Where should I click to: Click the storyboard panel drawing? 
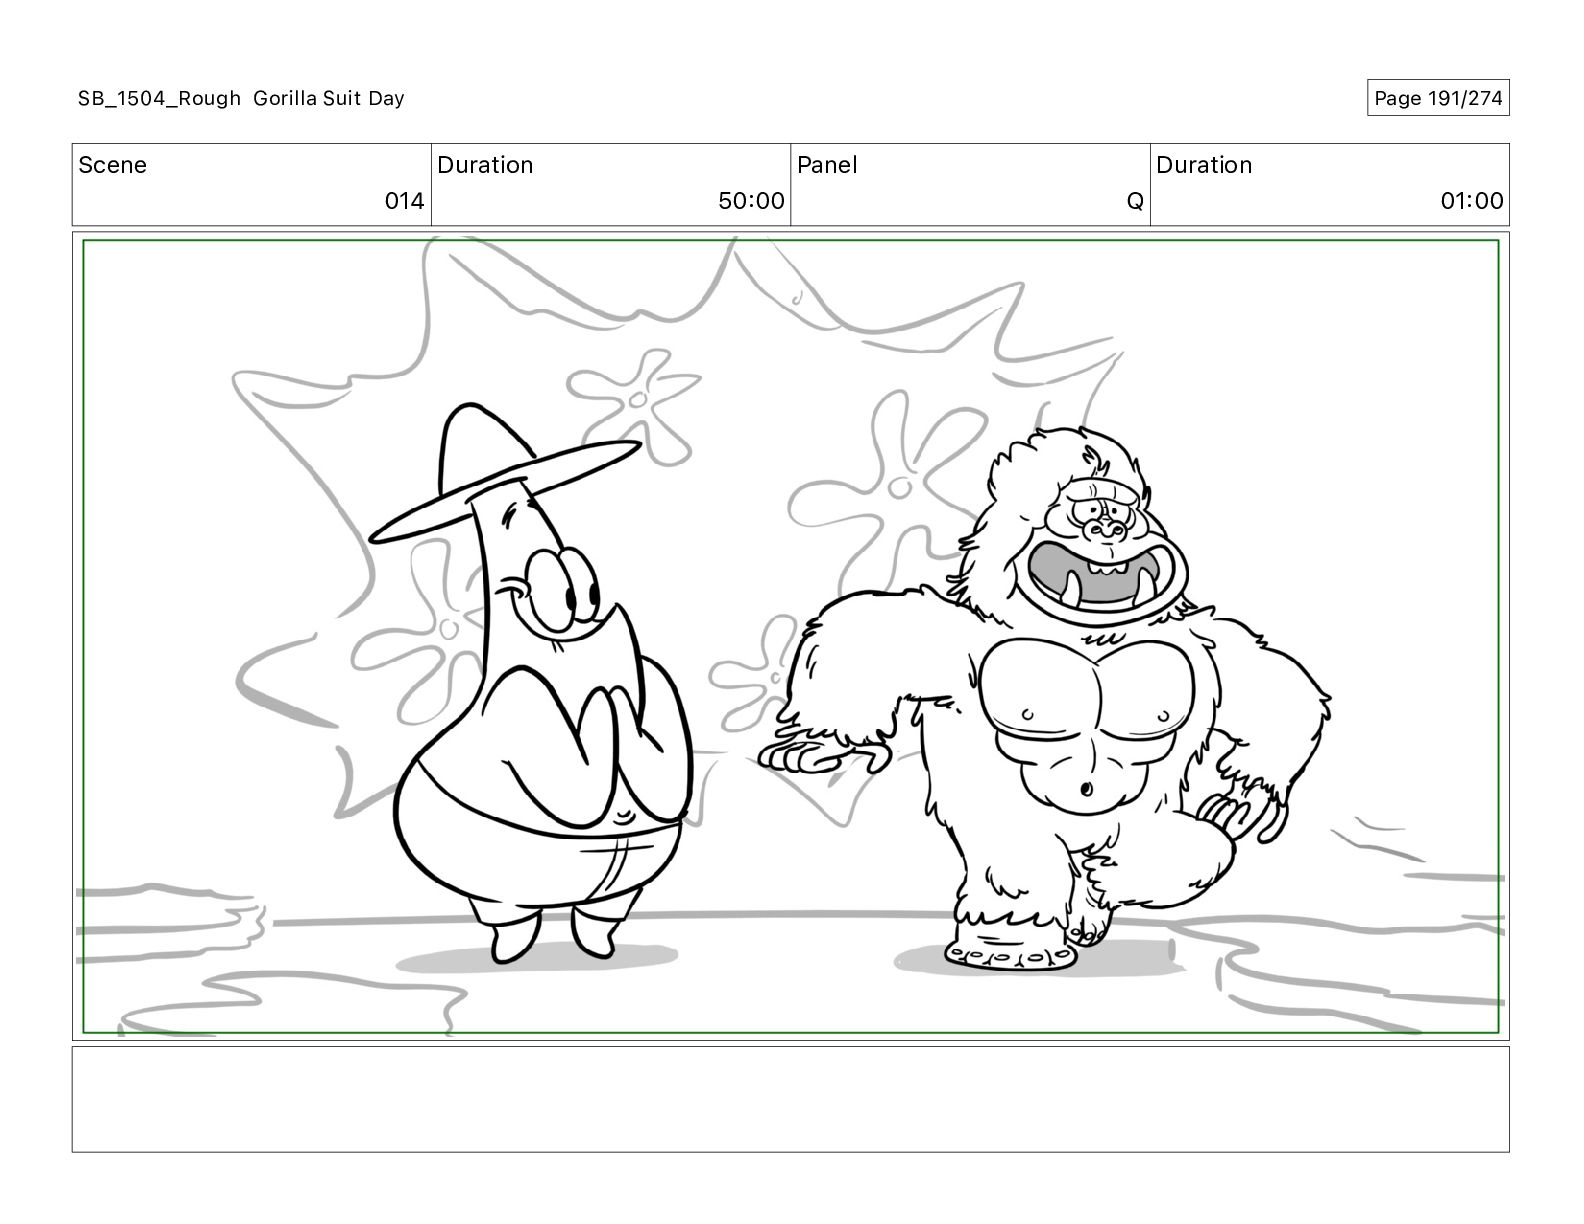pos(791,636)
